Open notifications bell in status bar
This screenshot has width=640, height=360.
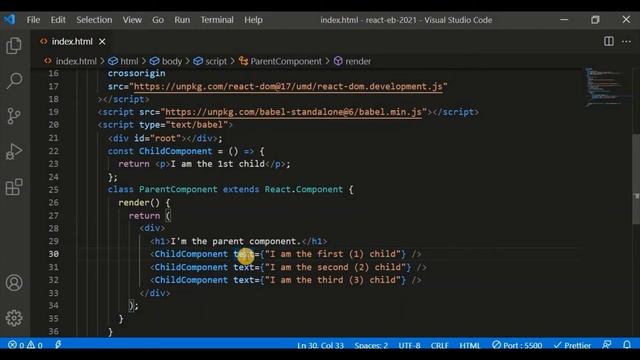coord(627,345)
